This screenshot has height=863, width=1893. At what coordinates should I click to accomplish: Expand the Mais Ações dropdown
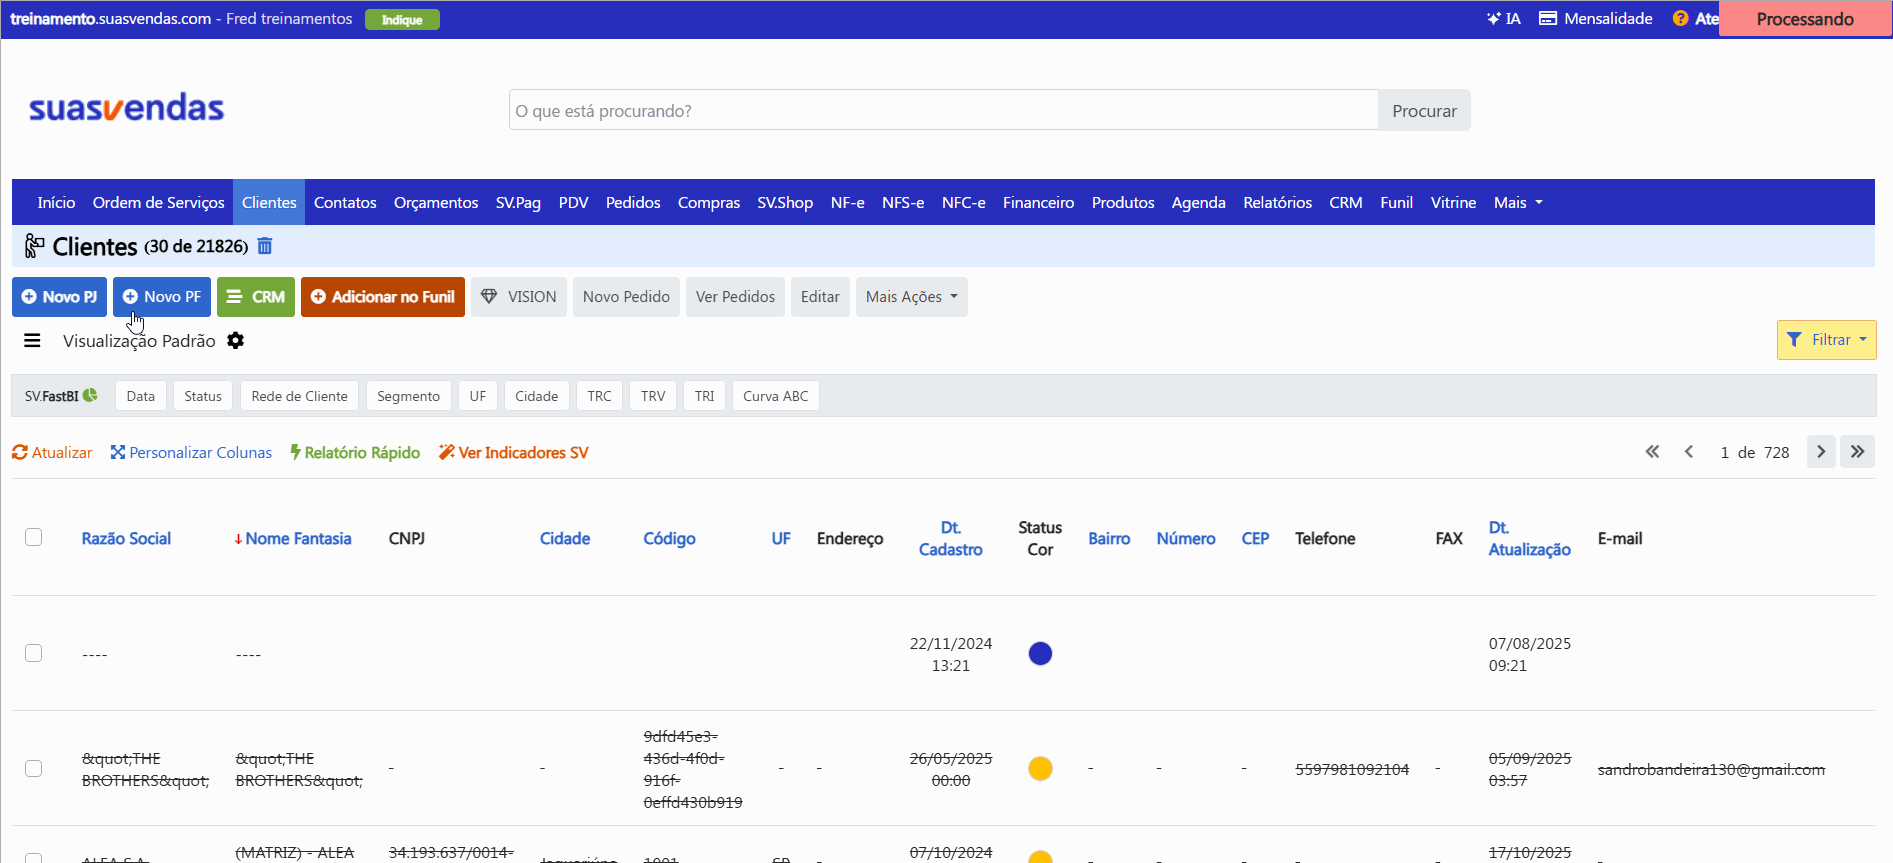(912, 297)
